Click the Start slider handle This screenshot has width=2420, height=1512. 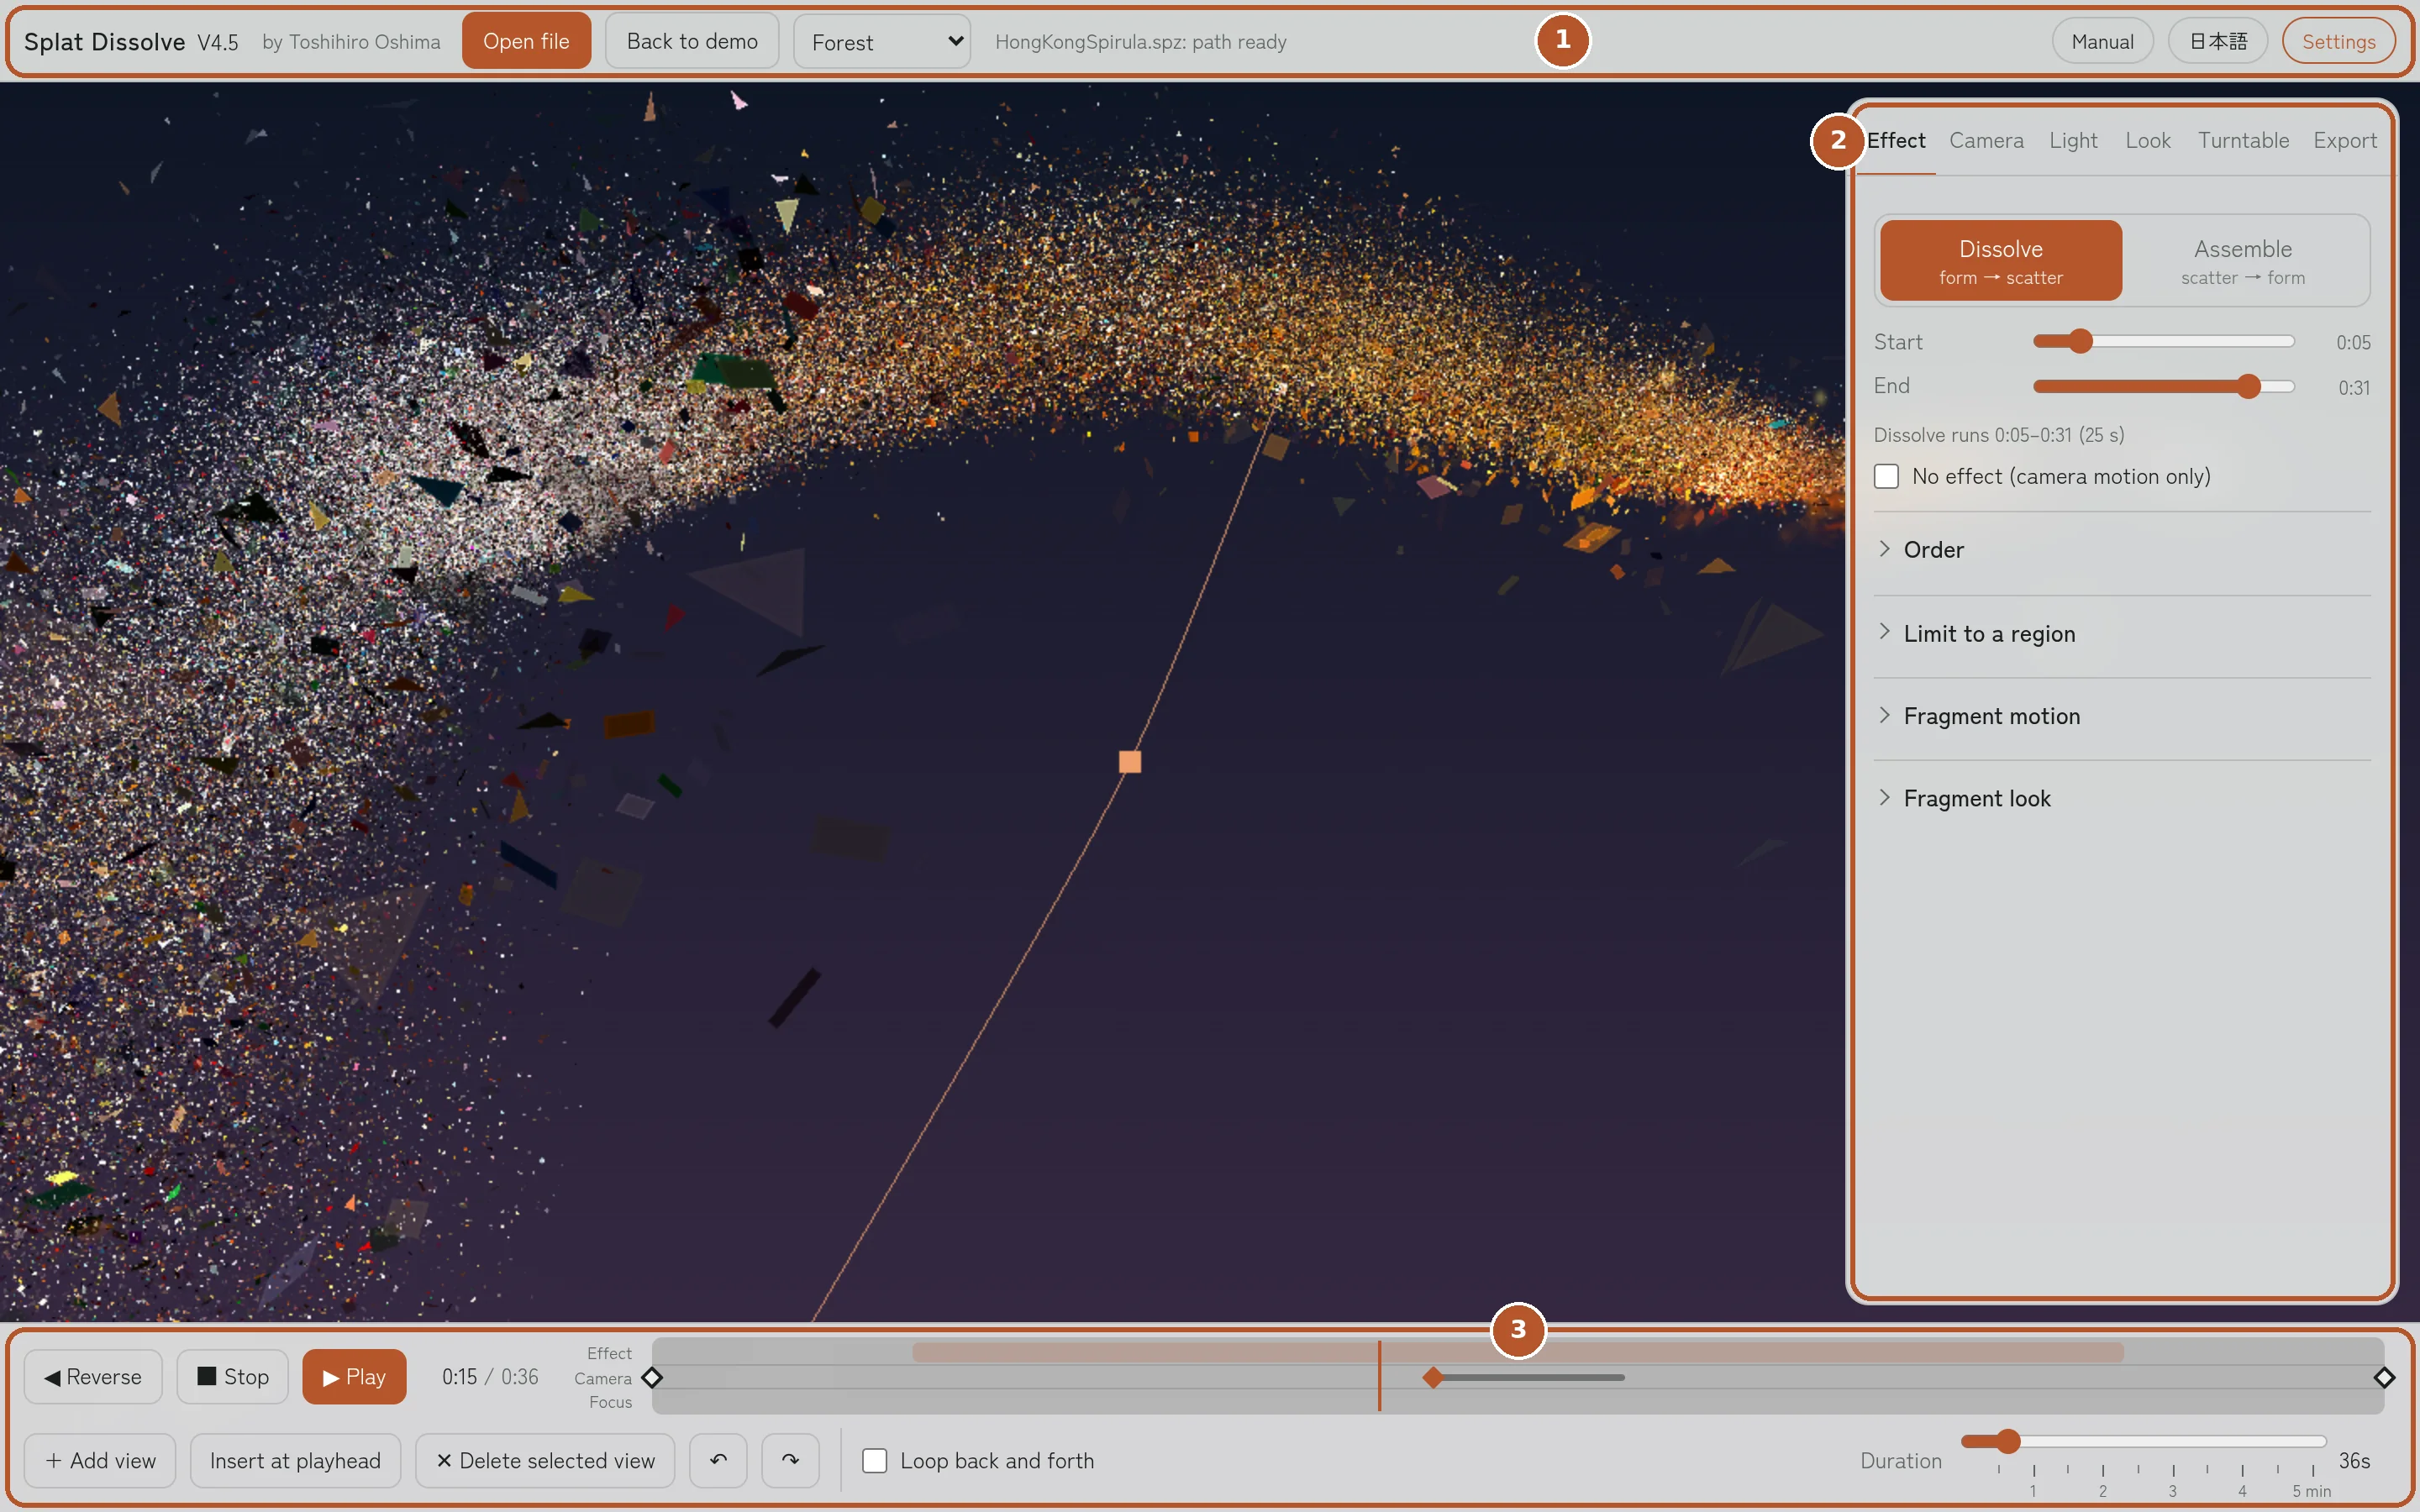2080,341
